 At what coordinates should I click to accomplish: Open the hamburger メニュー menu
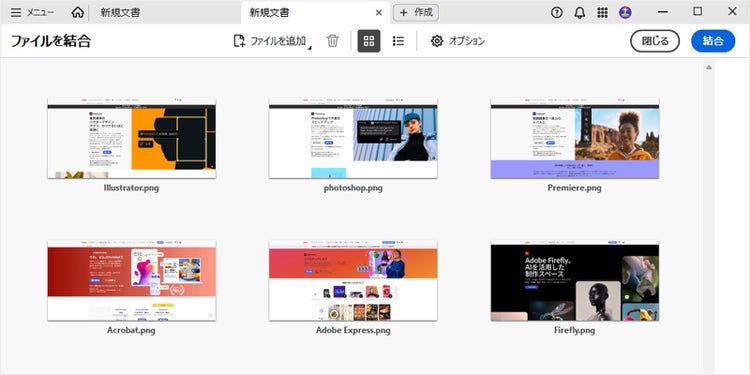click(x=32, y=12)
